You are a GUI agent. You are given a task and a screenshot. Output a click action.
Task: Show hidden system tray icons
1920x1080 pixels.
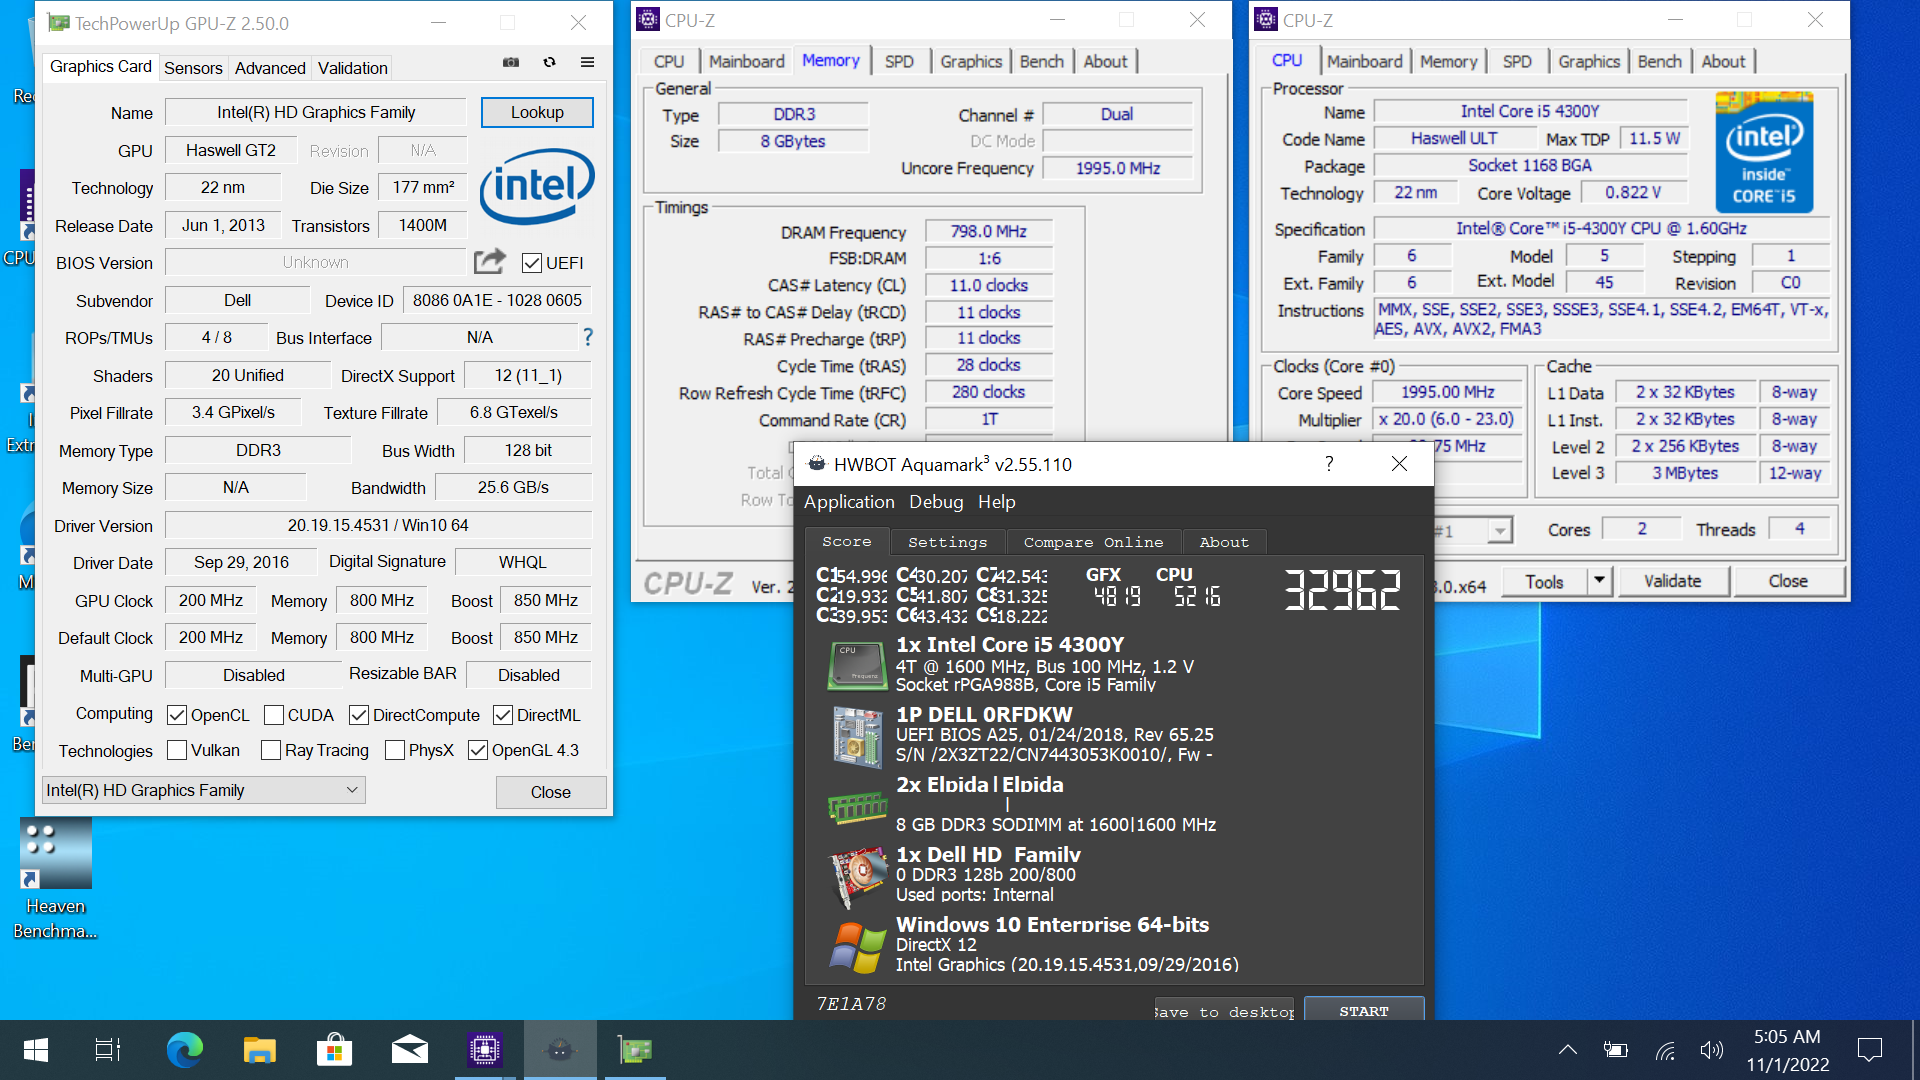pos(1568,1050)
